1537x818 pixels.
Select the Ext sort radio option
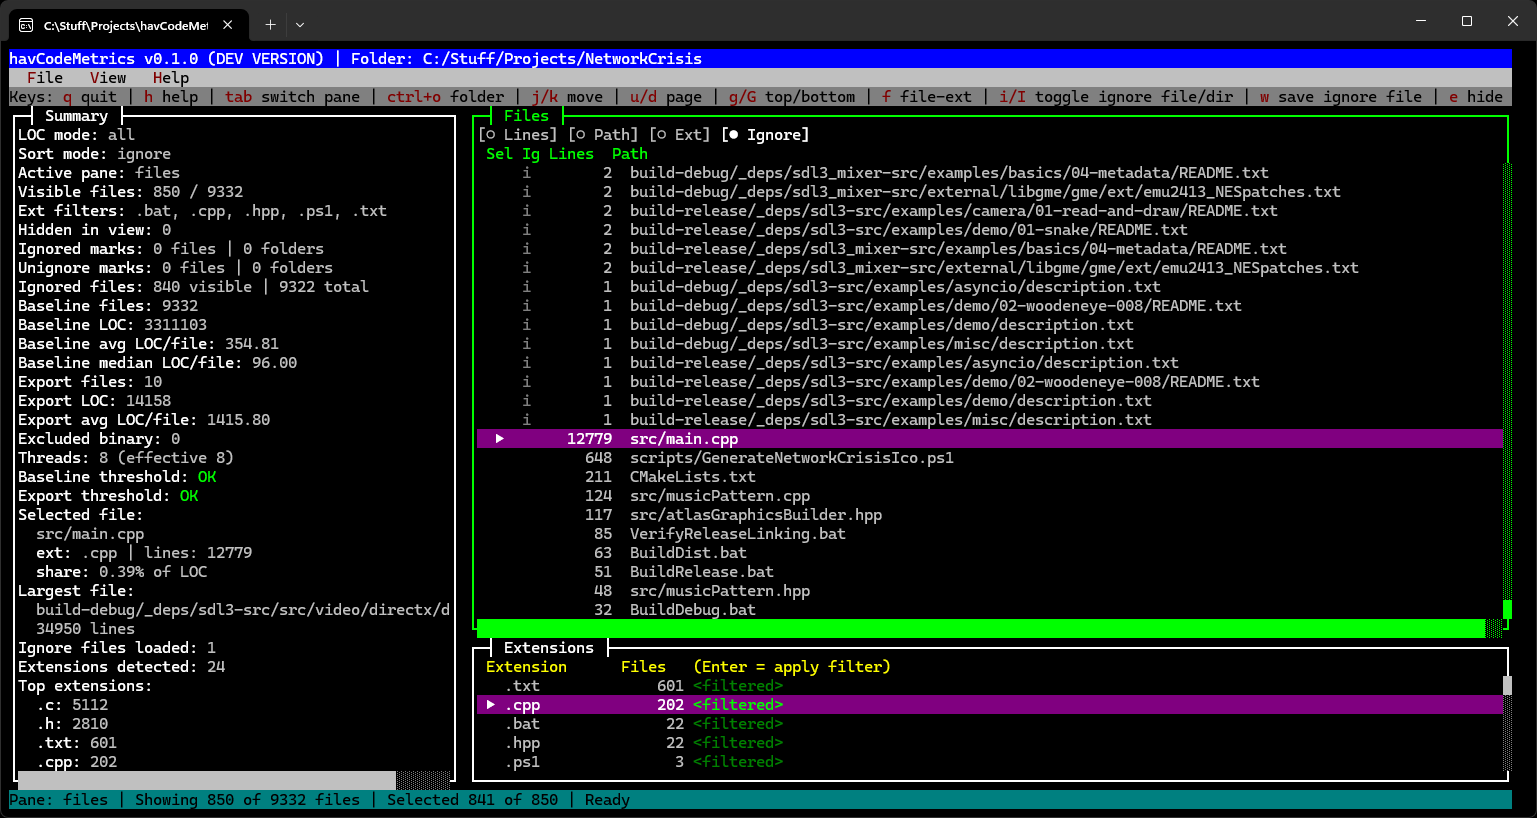click(679, 135)
